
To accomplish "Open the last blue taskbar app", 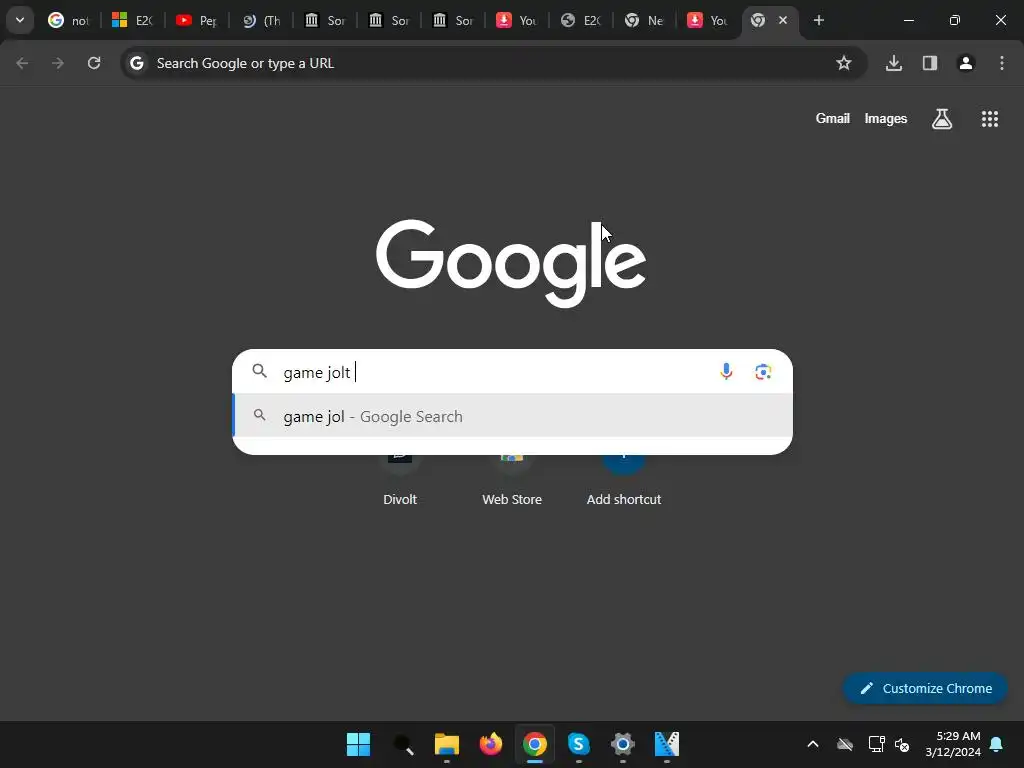I will point(667,744).
